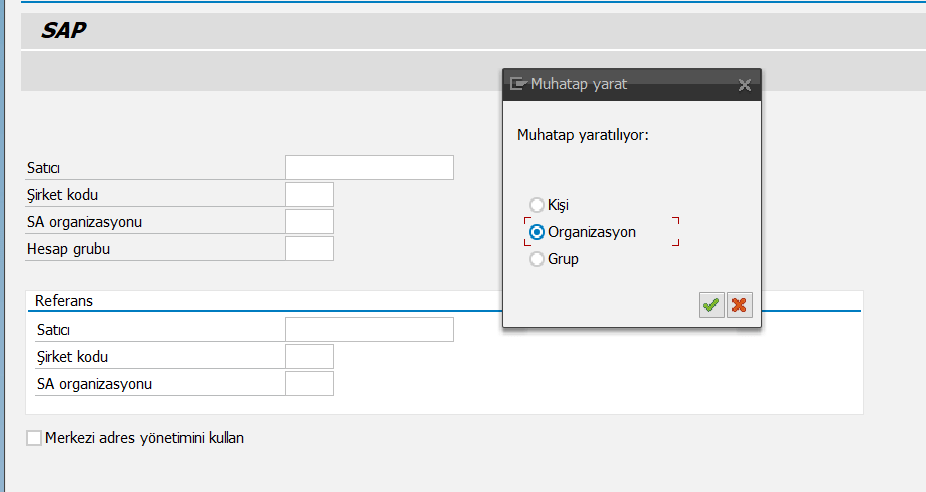Focus the top Şirket kodu field
The height and width of the screenshot is (492, 926).
pos(309,194)
